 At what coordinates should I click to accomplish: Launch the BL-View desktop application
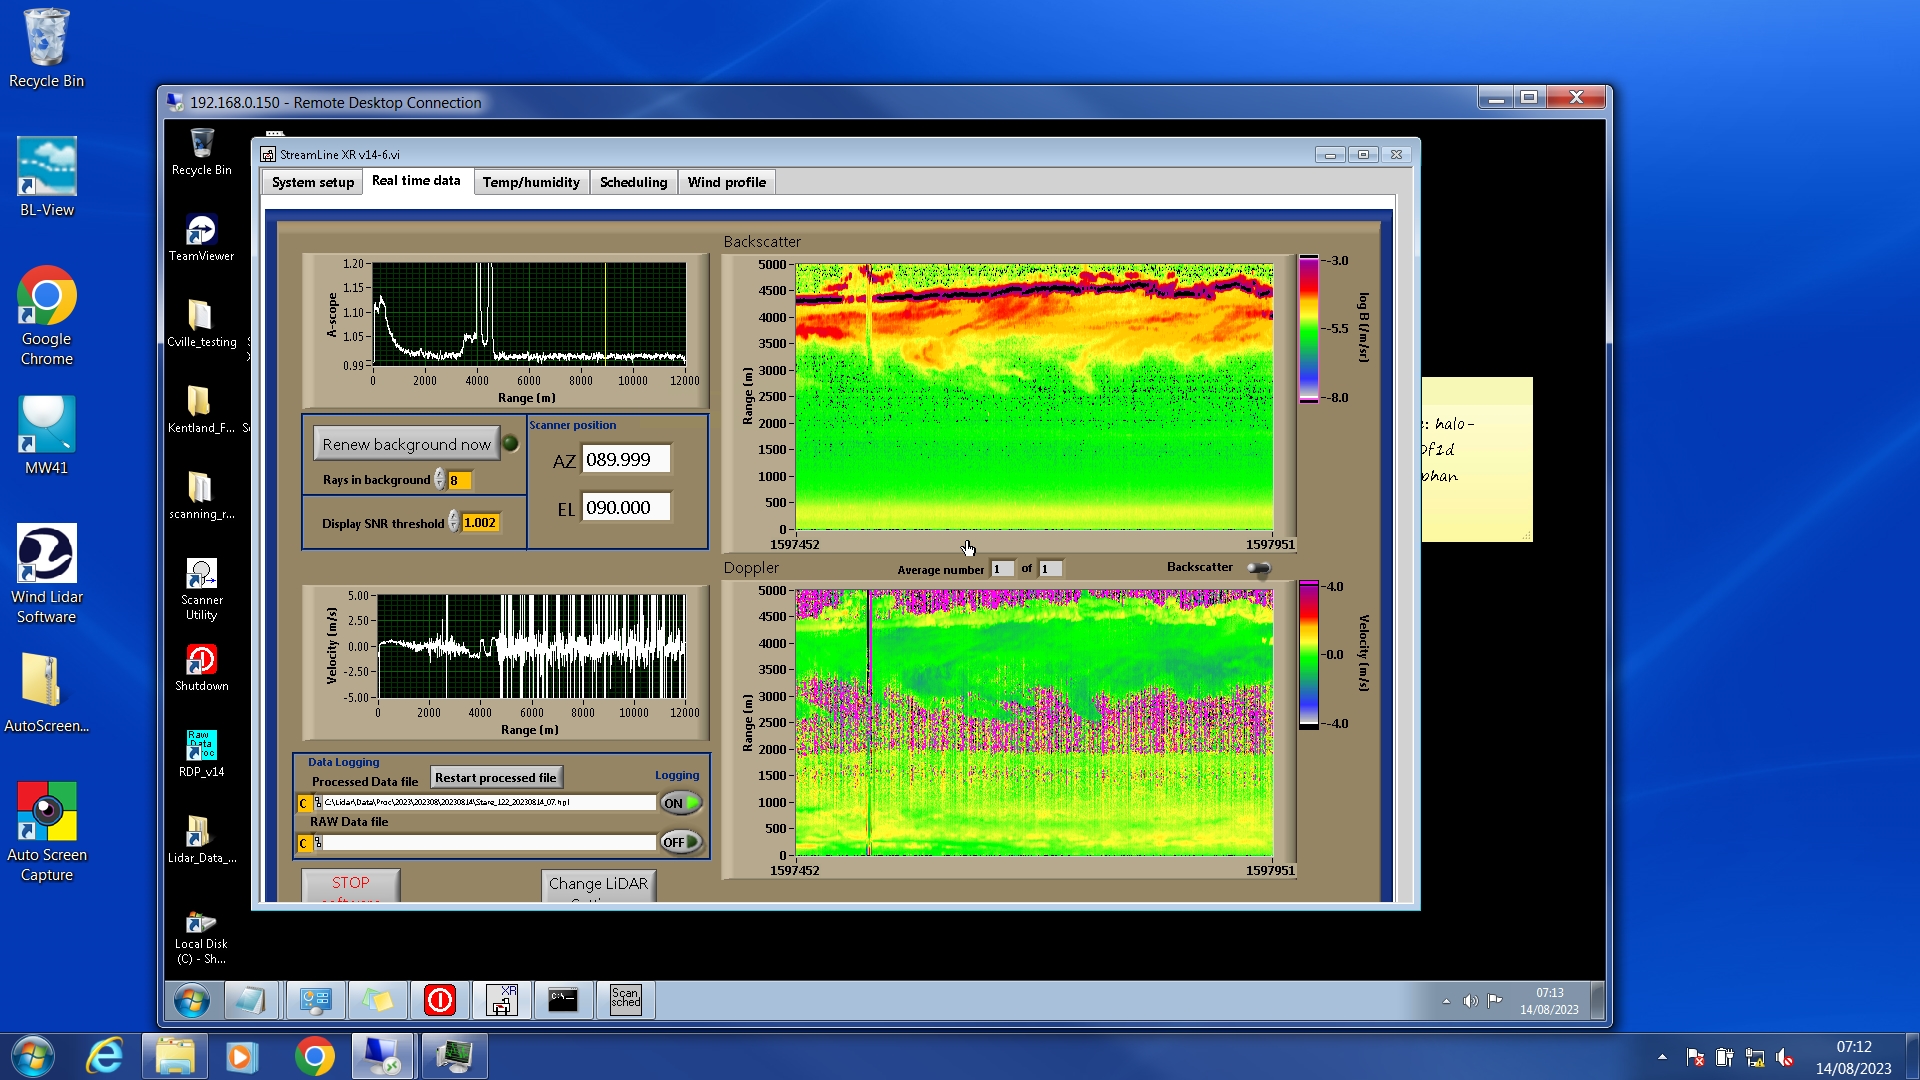[46, 168]
